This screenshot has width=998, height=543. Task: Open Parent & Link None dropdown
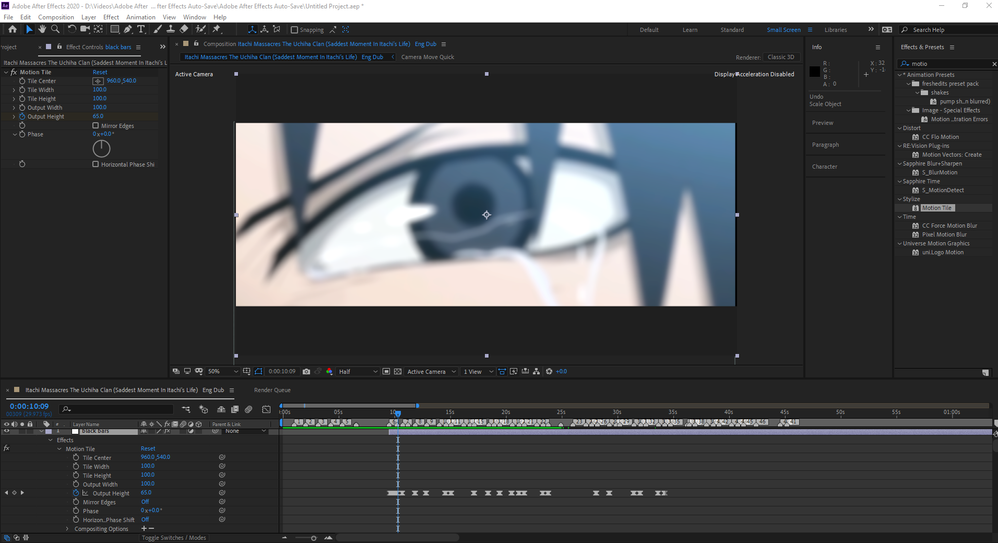click(x=246, y=431)
